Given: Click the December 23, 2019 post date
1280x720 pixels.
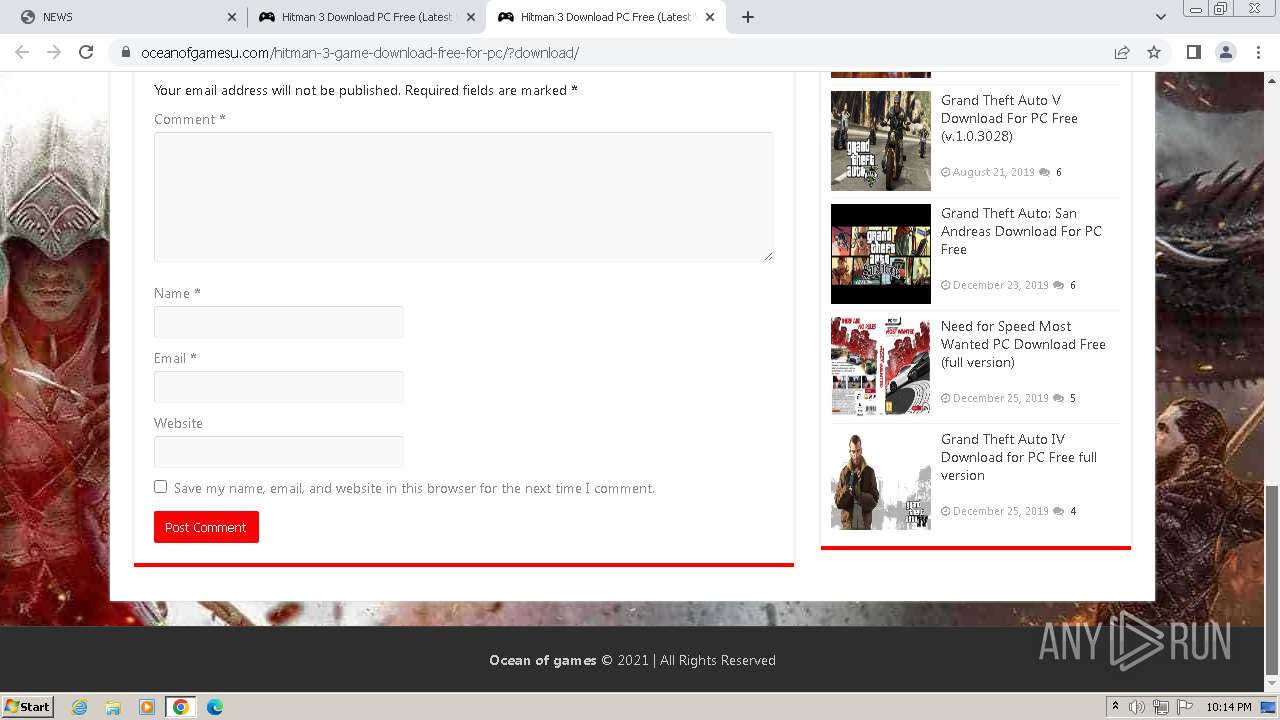Looking at the screenshot, I should 1000,285.
